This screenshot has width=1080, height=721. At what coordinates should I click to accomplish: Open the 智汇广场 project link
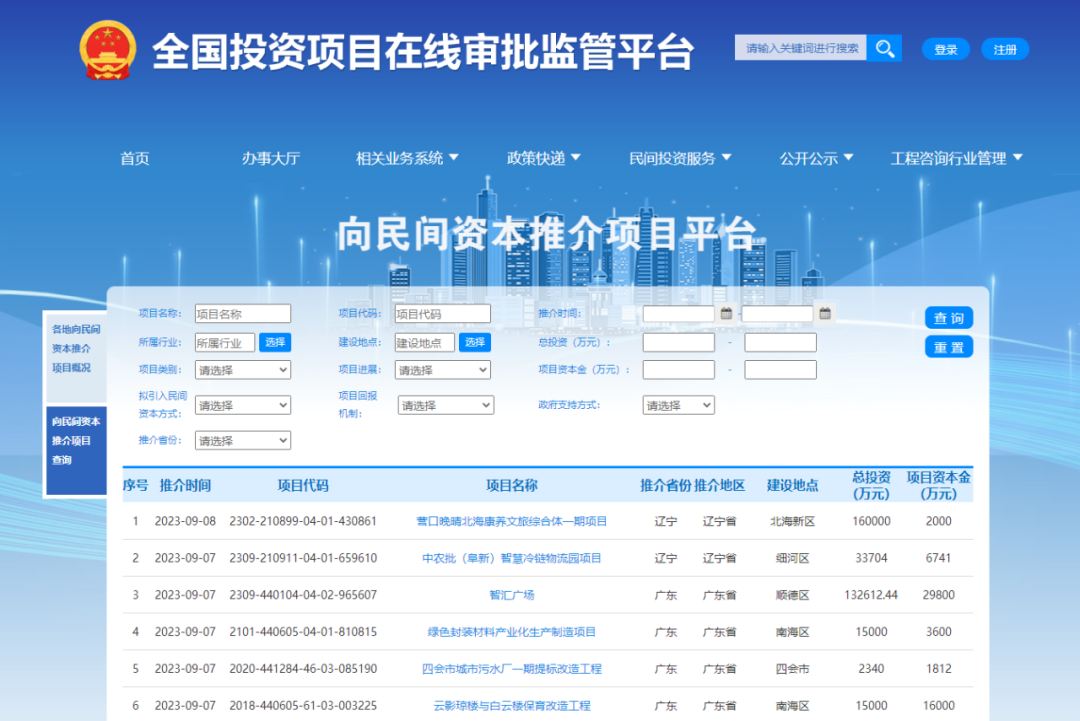coord(511,595)
